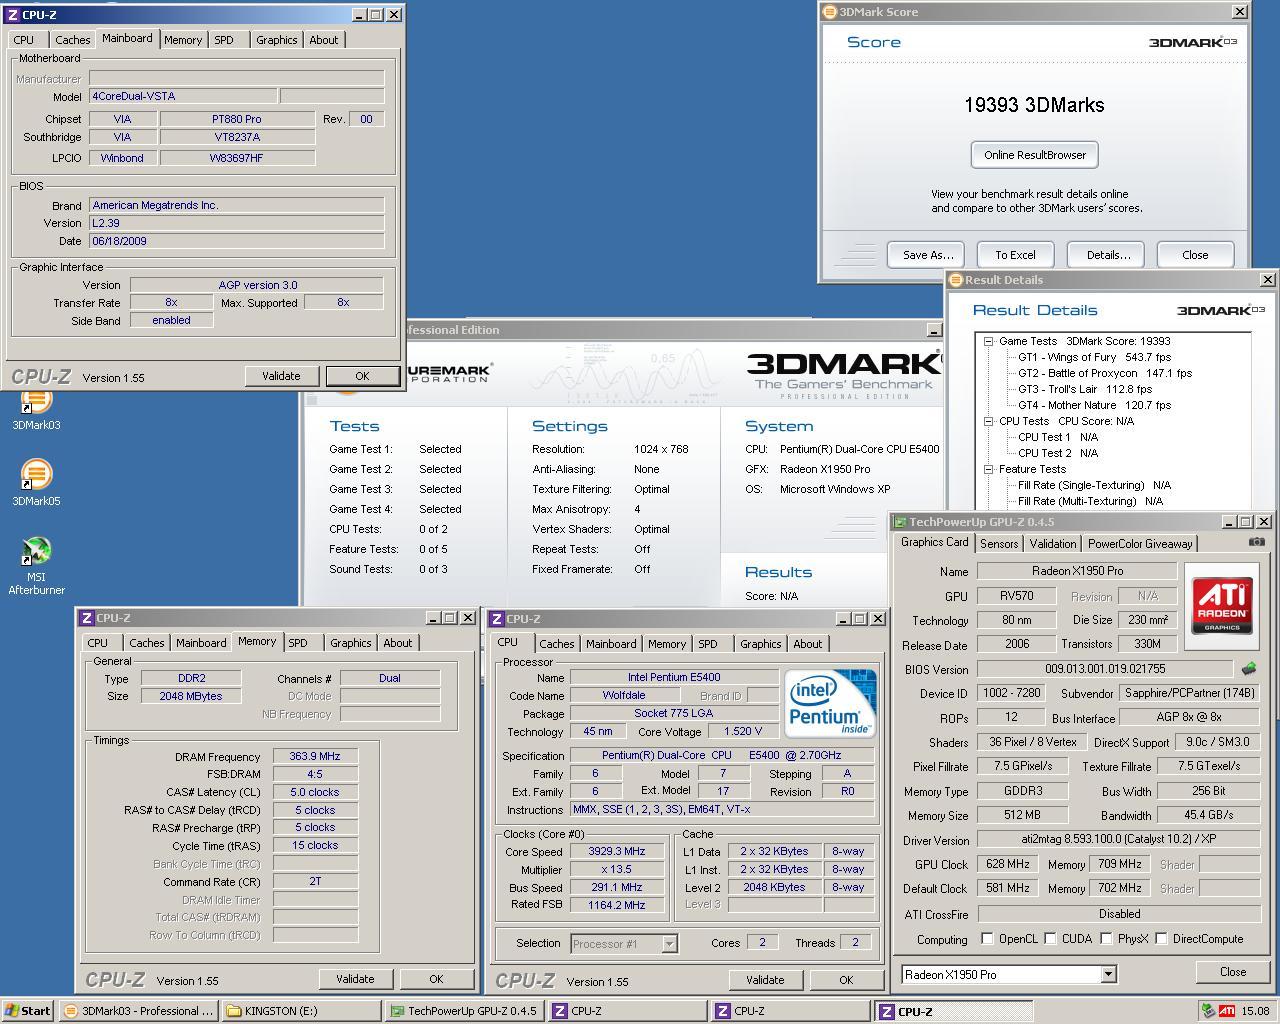Open Validation tab in GPU-Z
This screenshot has height=1024, width=1280.
coord(1053,544)
